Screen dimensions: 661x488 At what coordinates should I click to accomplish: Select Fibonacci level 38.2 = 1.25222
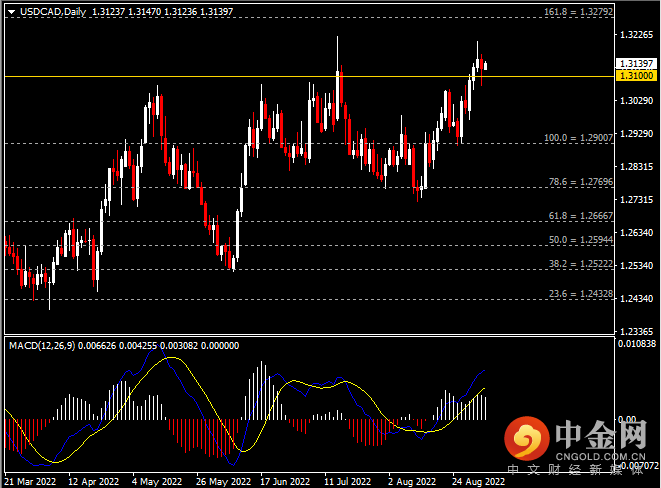pos(581,264)
